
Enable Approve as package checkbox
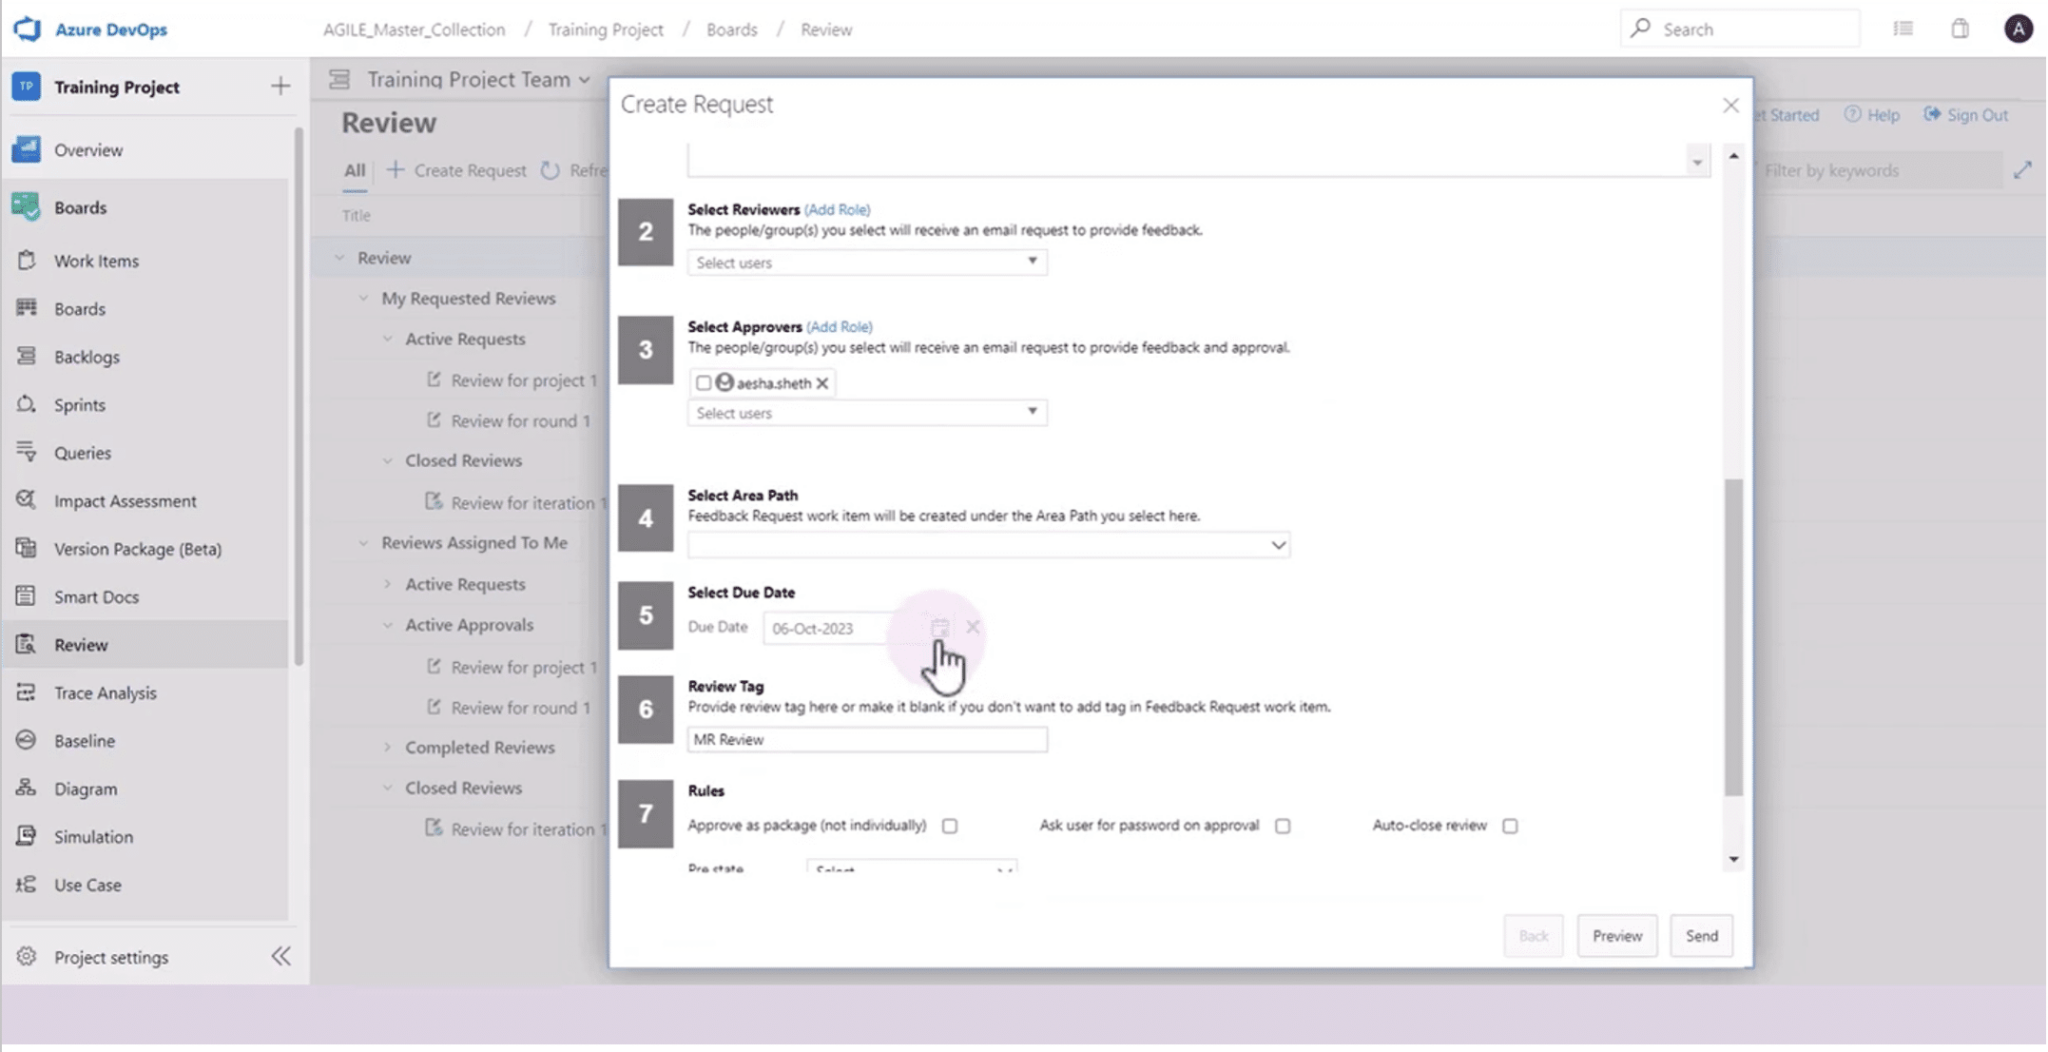[x=949, y=826]
